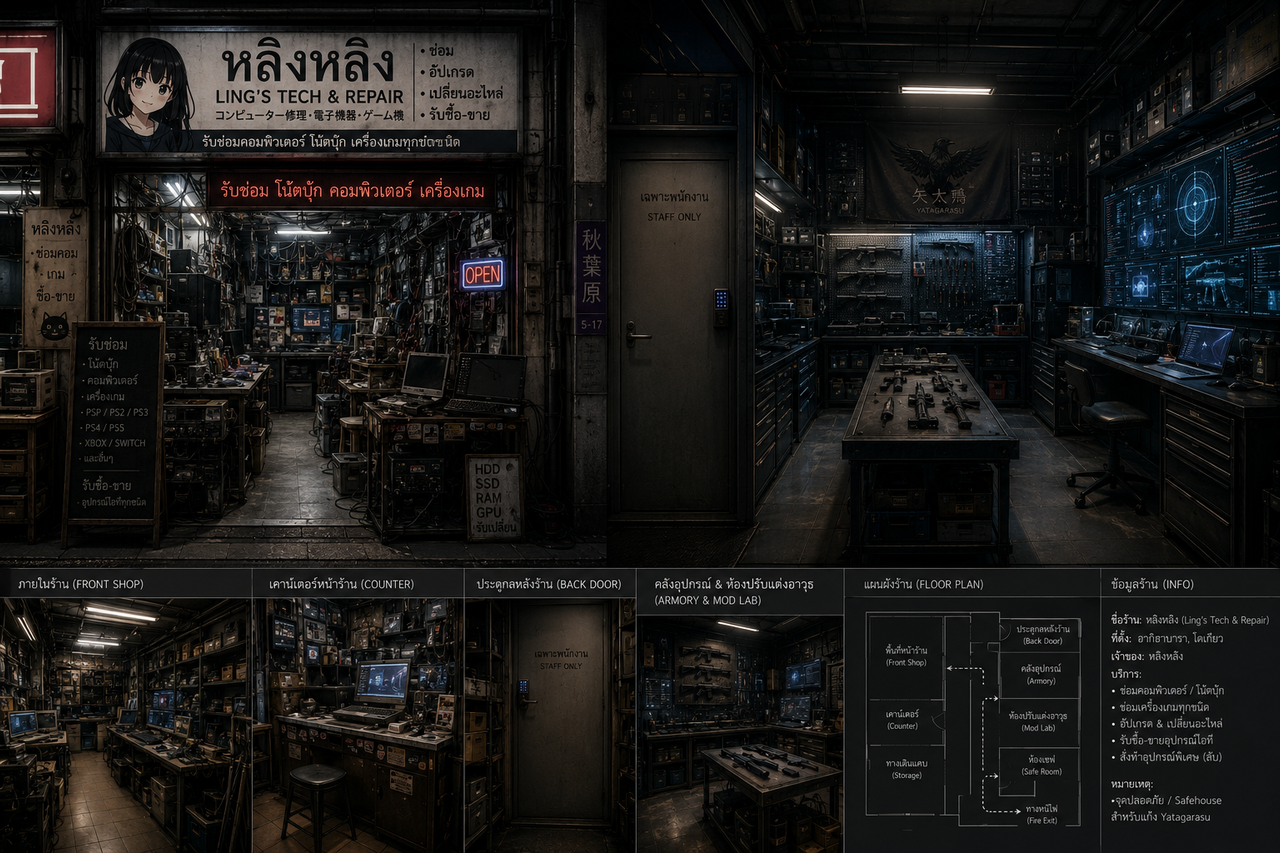Open the Armory & Mod Lab thumbnail
Image resolution: width=1280 pixels, height=853 pixels.
(740, 734)
